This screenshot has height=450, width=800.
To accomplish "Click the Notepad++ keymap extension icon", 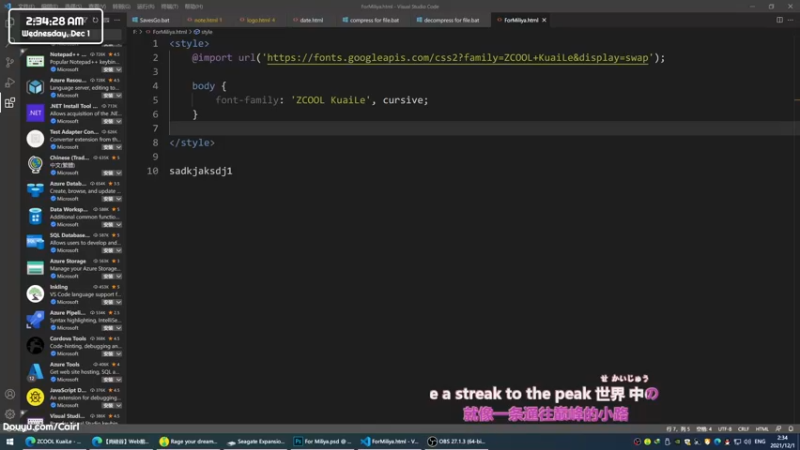I will (x=35, y=61).
